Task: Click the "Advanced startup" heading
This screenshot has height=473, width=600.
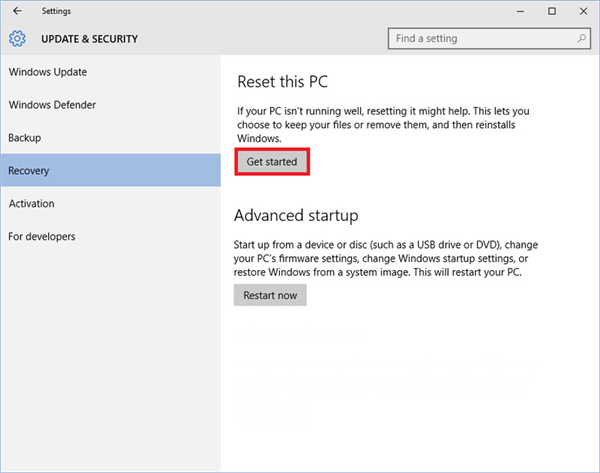Action: 296,215
